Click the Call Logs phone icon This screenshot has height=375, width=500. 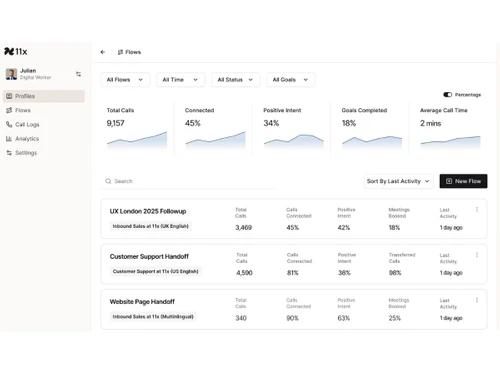point(9,124)
